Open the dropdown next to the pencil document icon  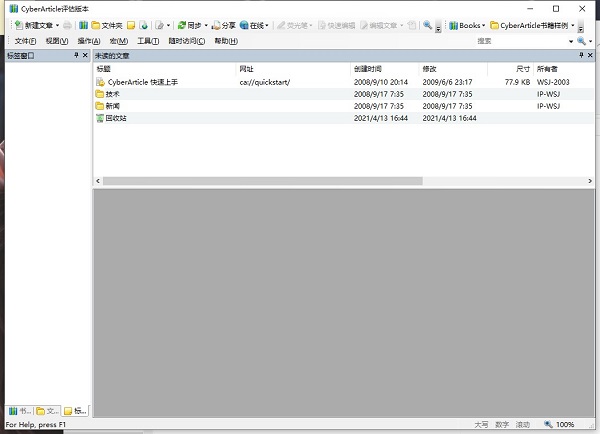click(168, 26)
